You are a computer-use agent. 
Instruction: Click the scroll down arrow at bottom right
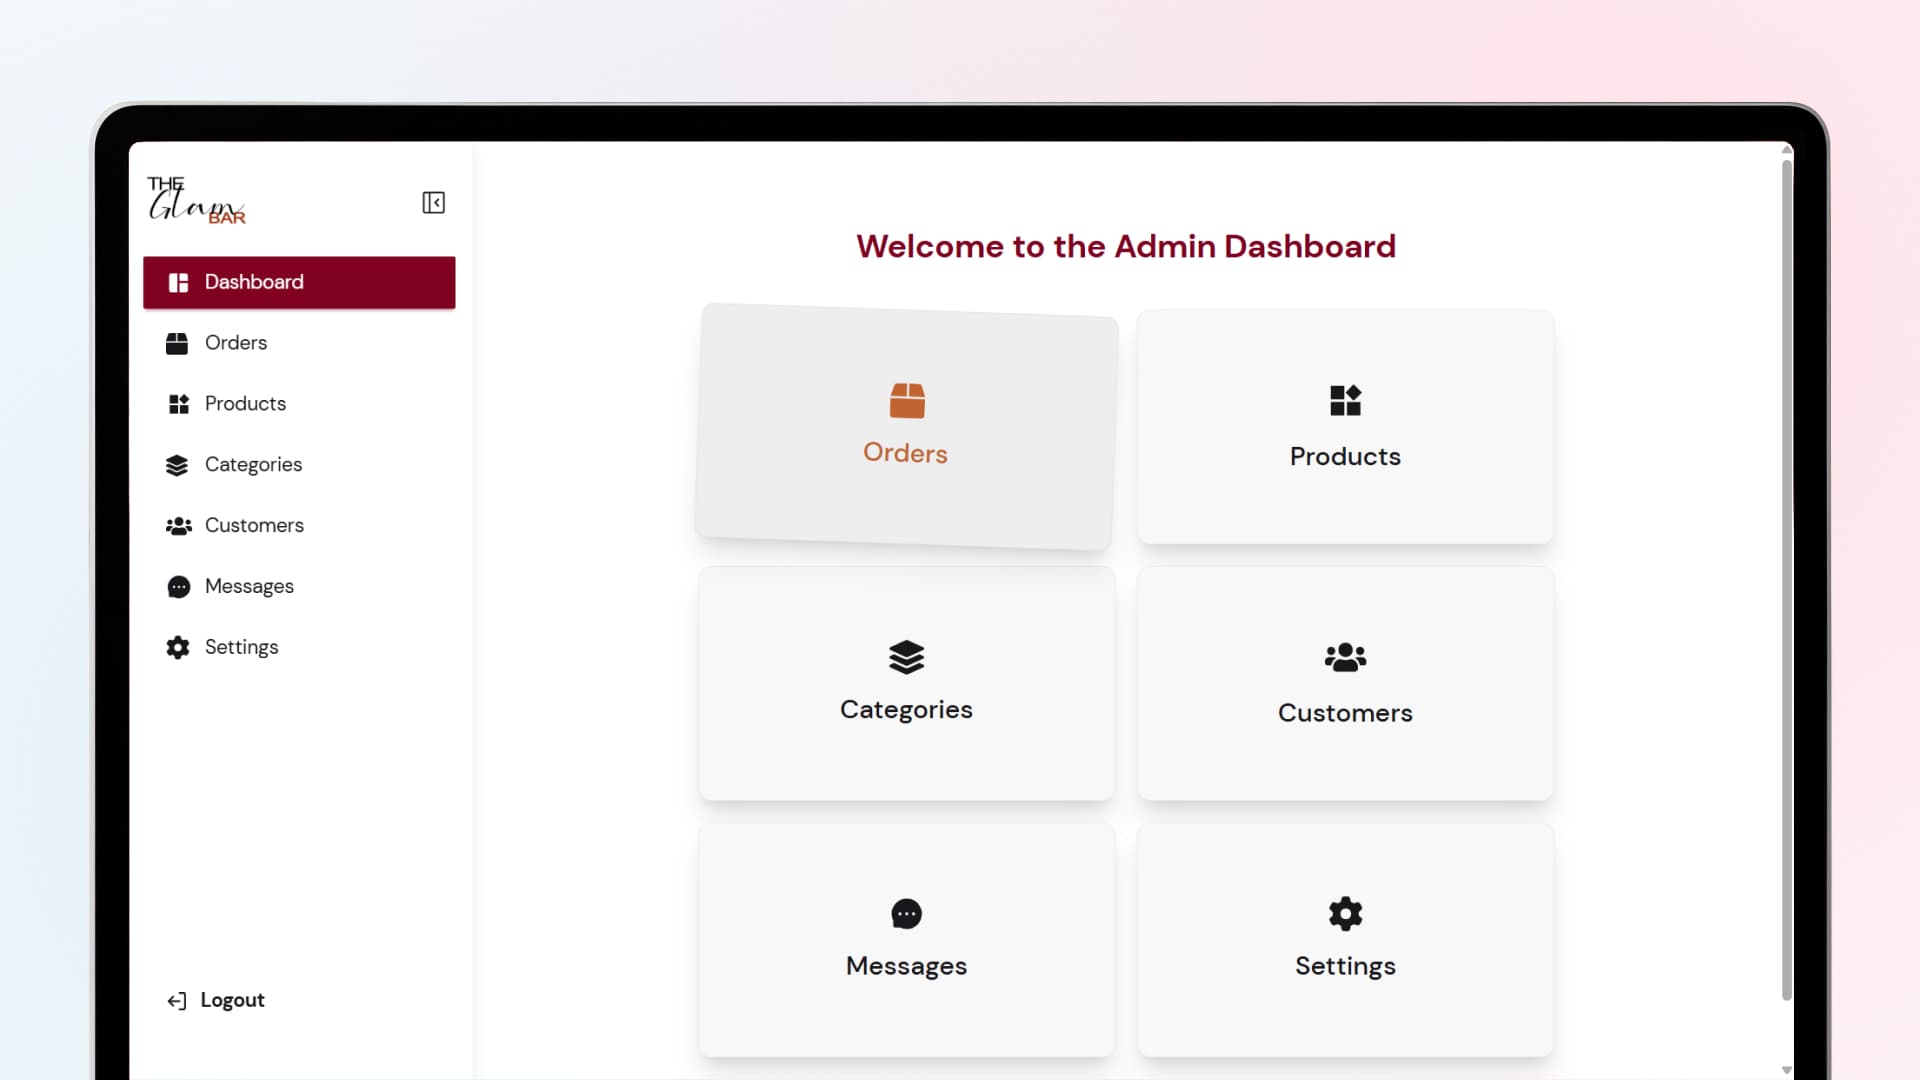pos(1786,1070)
